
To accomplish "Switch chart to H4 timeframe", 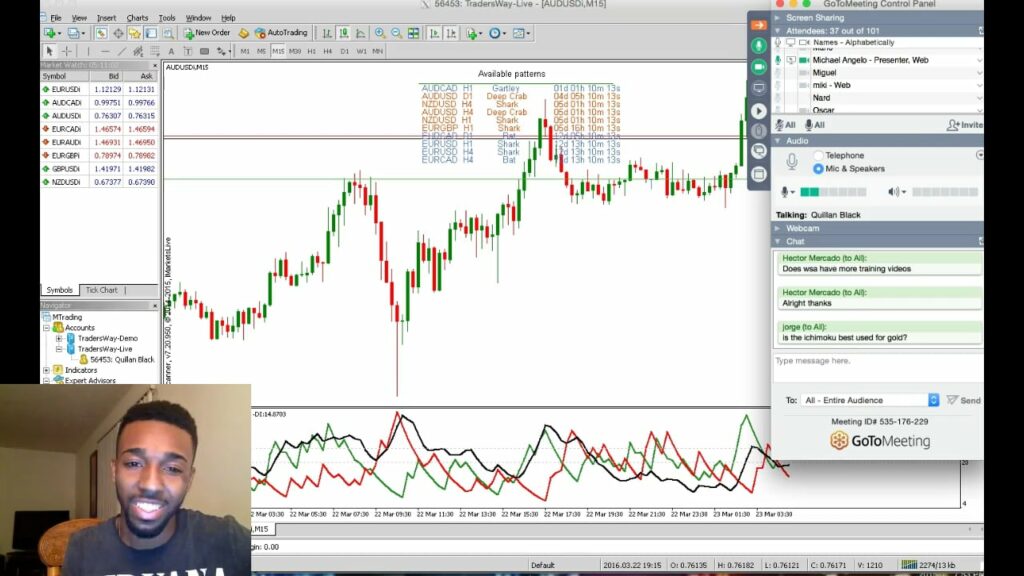I will tap(328, 51).
